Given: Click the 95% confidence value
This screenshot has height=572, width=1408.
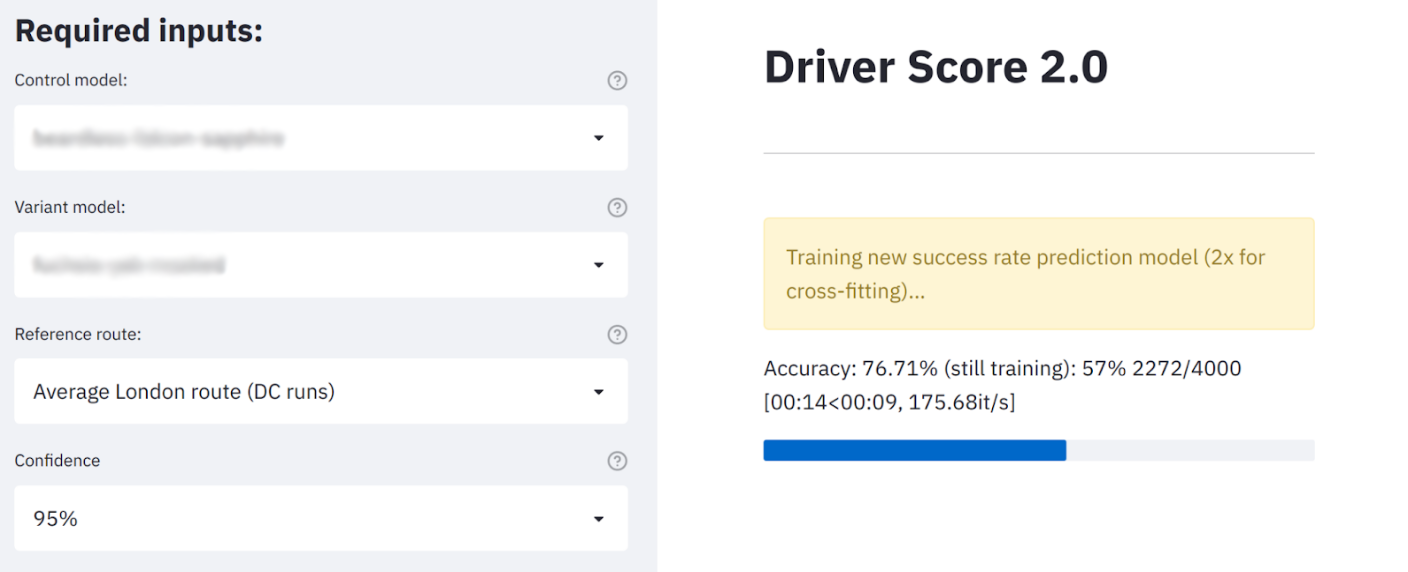Looking at the screenshot, I should pos(55,519).
